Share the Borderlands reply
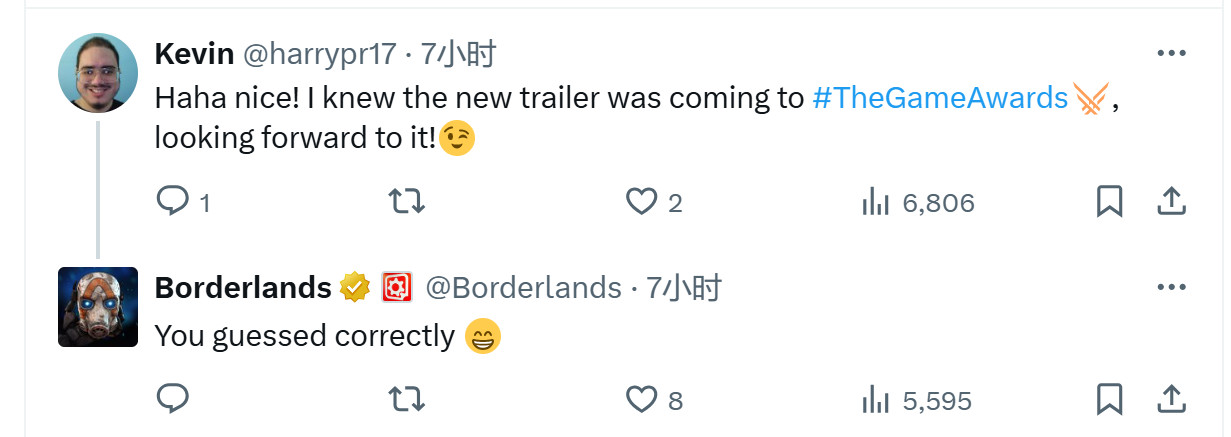 [1171, 400]
